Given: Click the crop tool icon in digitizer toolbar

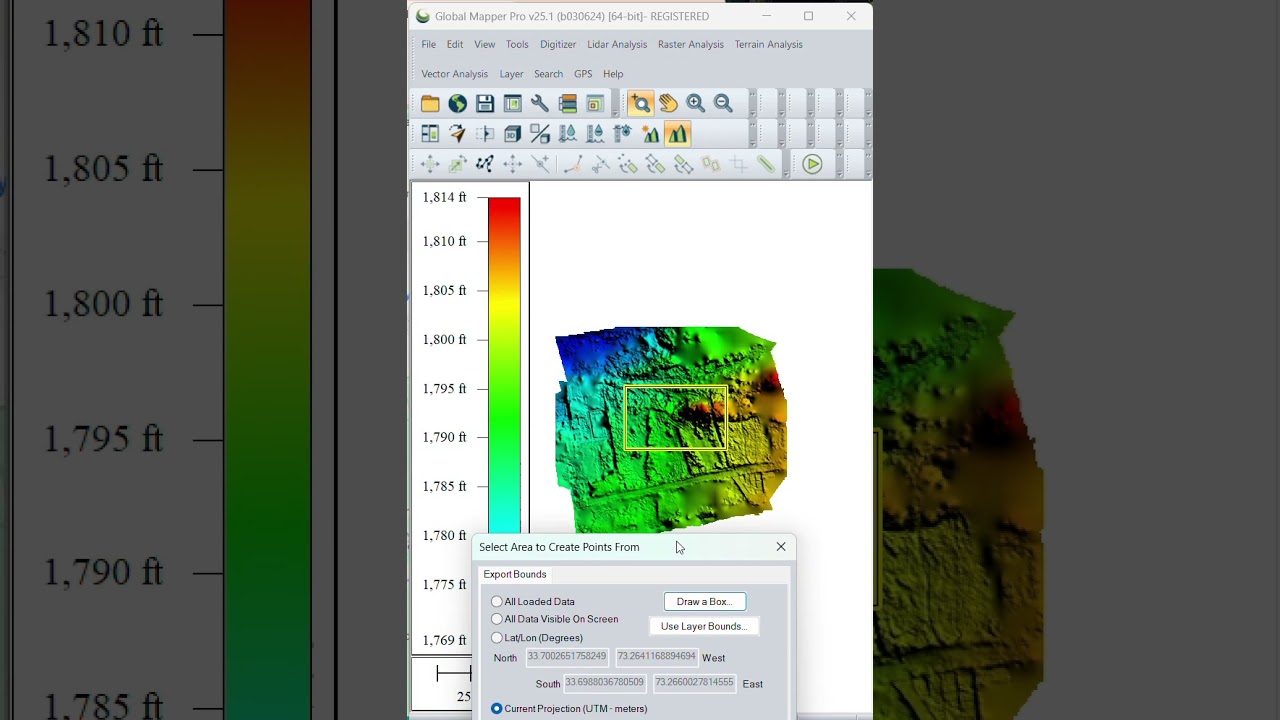Looking at the screenshot, I should [x=739, y=164].
